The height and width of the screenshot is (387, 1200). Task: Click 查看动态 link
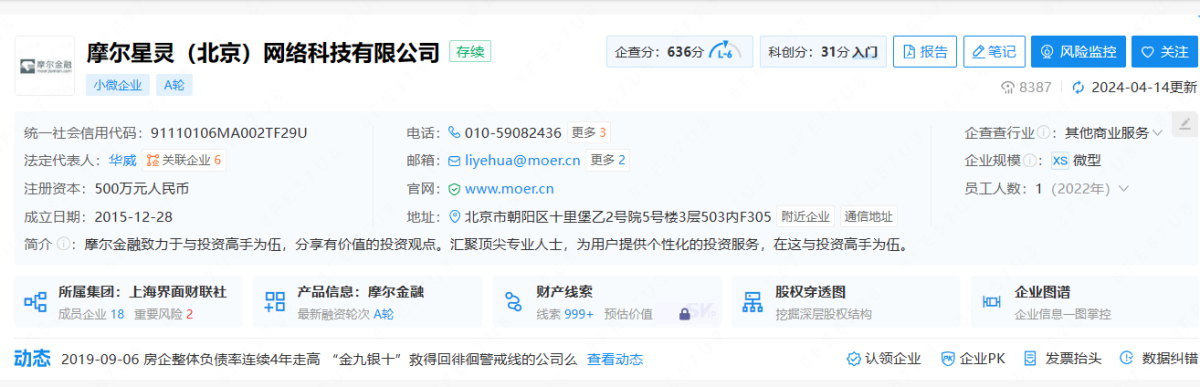pyautogui.click(x=615, y=358)
